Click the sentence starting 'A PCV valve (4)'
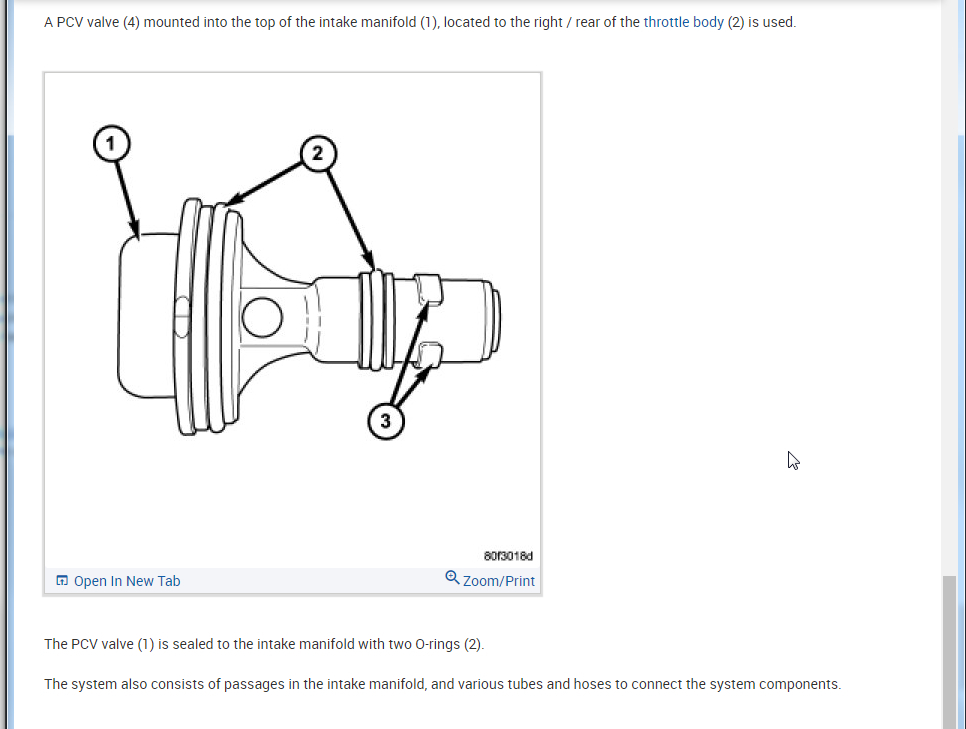Viewport: 966px width, 729px height. [x=420, y=22]
